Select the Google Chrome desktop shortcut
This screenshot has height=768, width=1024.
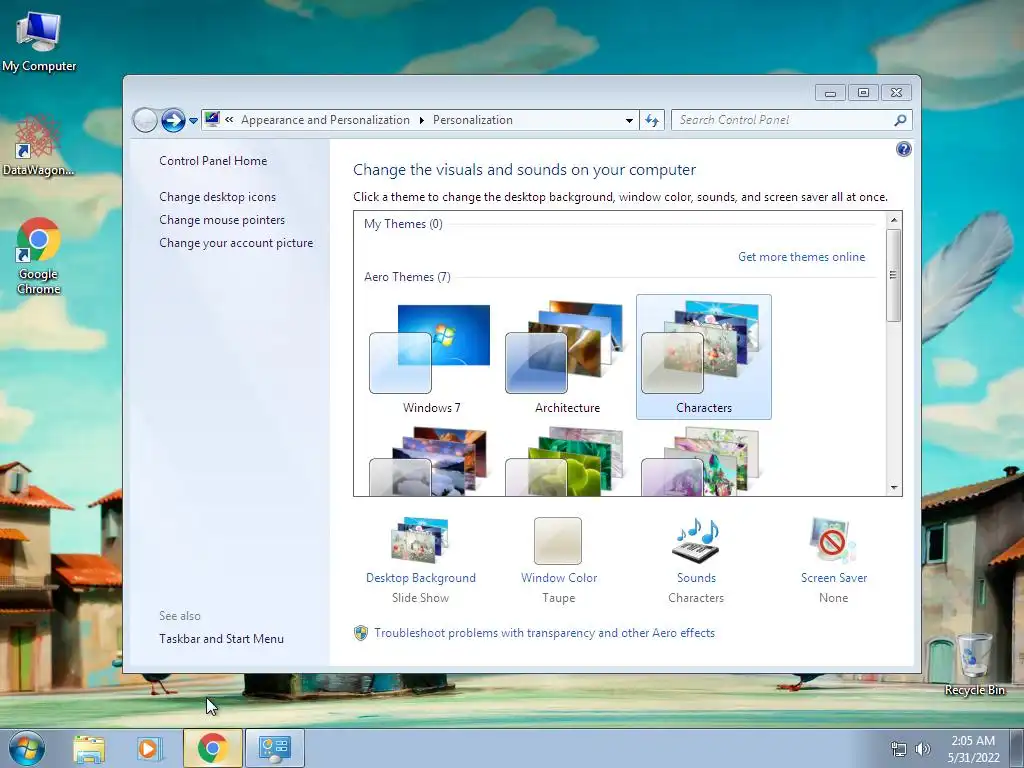(39, 255)
